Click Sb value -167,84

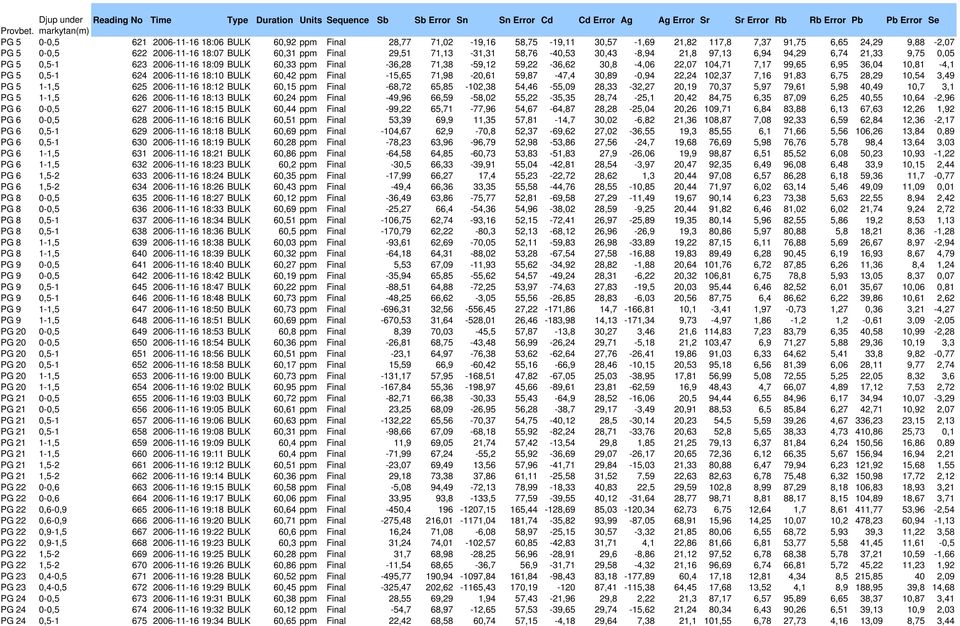pyautogui.click(x=395, y=387)
